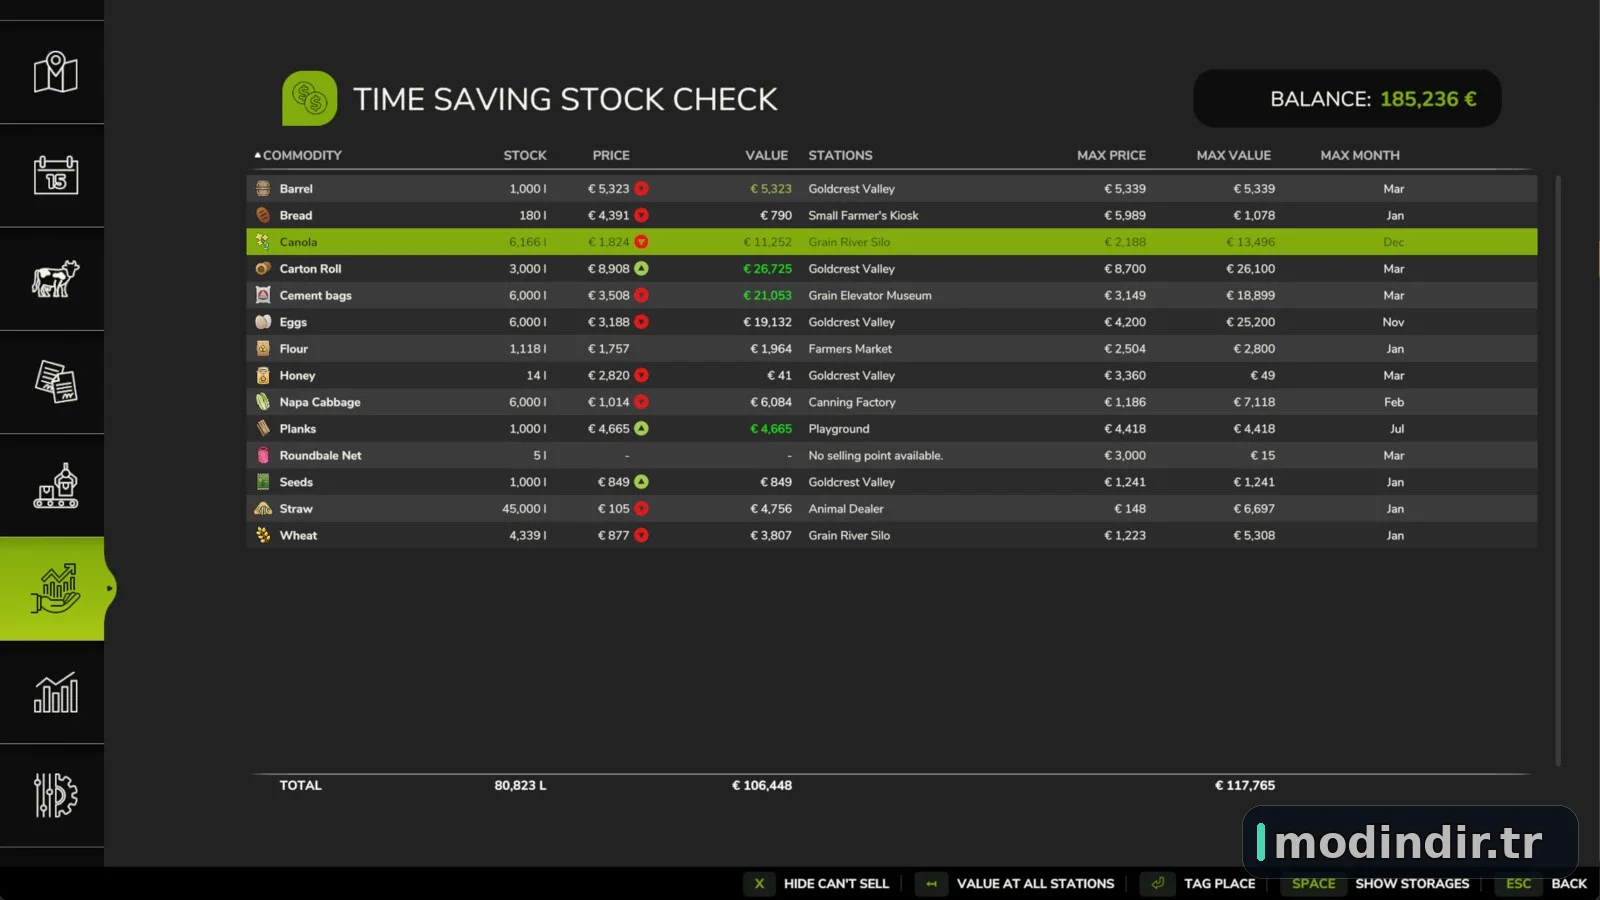Open the map sidebar icon
This screenshot has height=900, width=1600.
click(55, 72)
